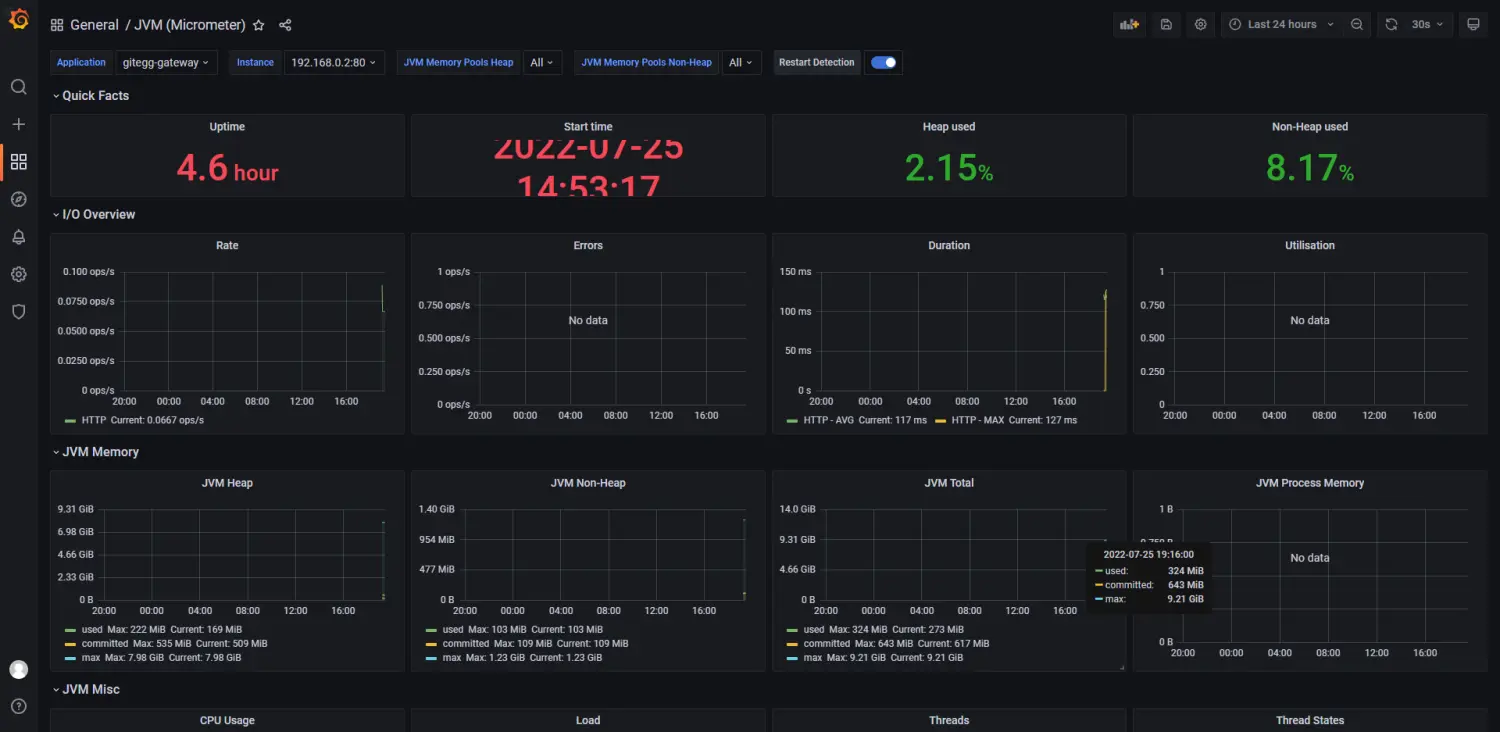
Task: Open the JVM Memory Pools Heap All dropdown
Action: click(543, 62)
